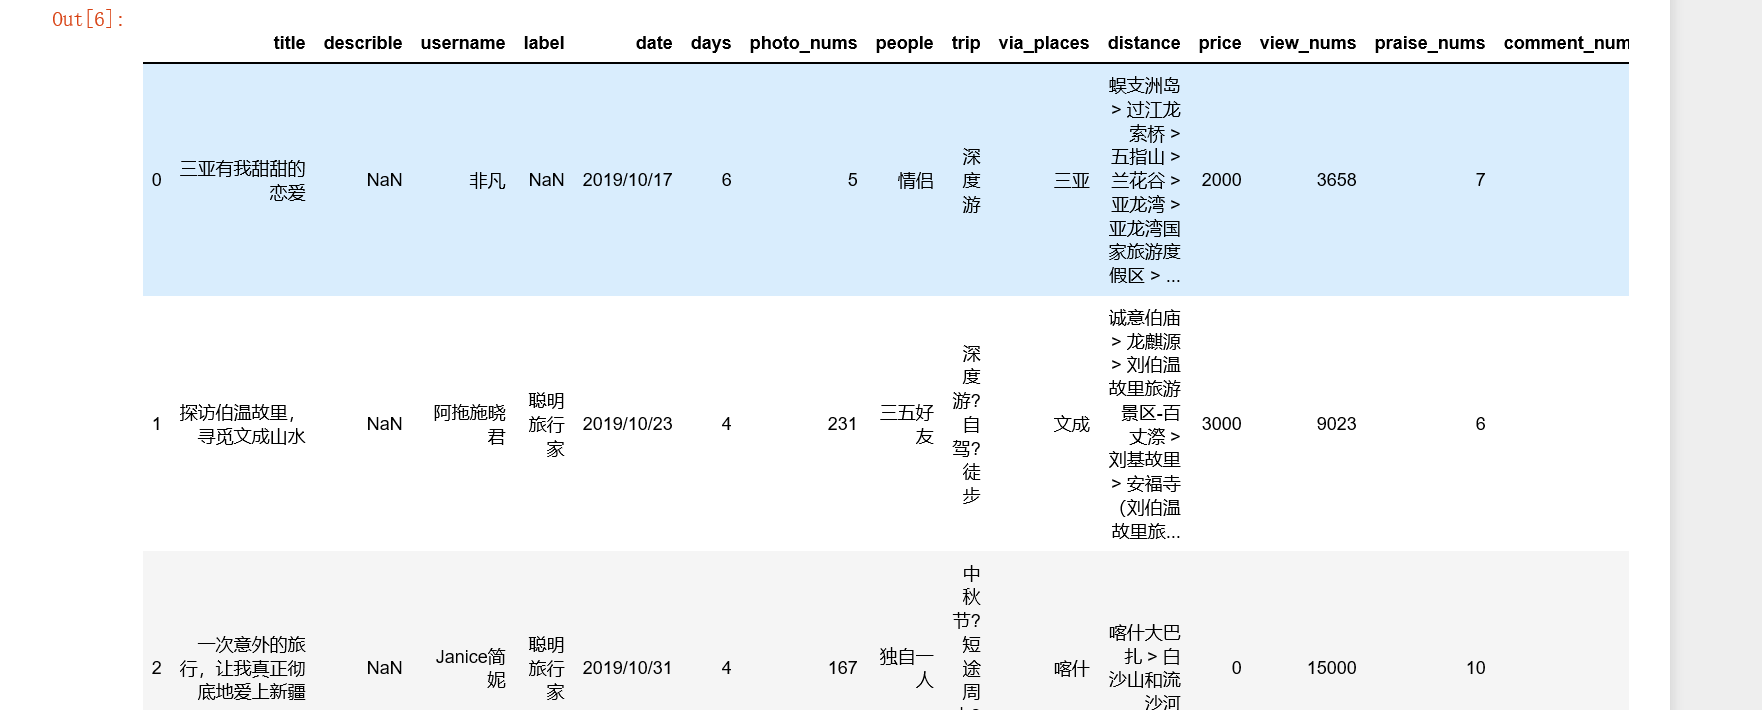Select the trip cell '深度游?自驾?徒步' in row 1
This screenshot has width=1762, height=710.
[966, 424]
